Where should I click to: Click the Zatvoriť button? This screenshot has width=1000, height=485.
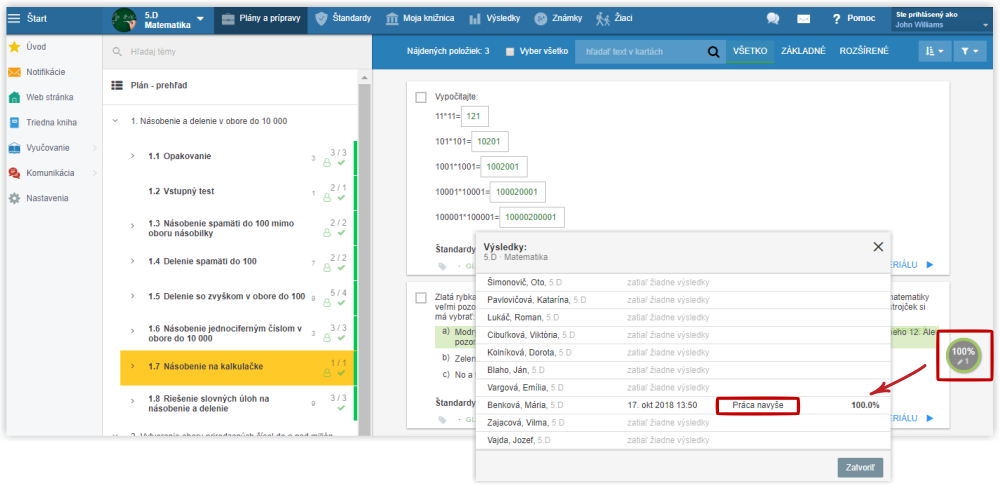pyautogui.click(x=860, y=468)
